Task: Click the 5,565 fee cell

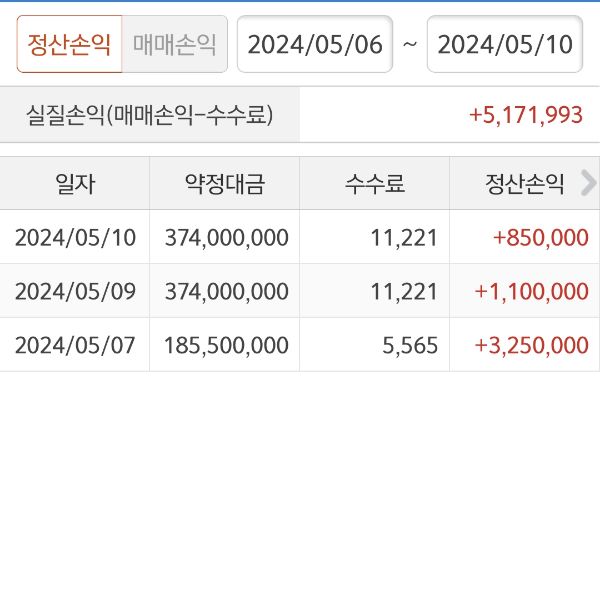Action: tap(410, 345)
